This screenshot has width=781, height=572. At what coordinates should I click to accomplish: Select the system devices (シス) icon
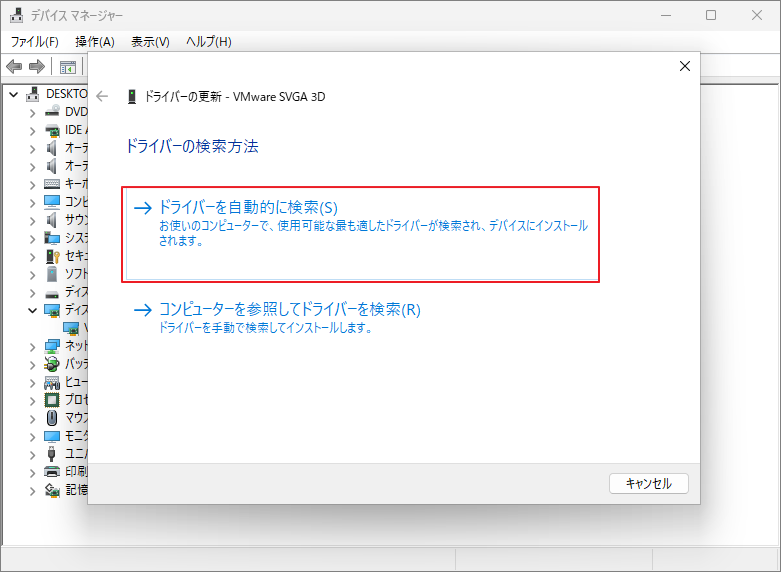(x=52, y=238)
